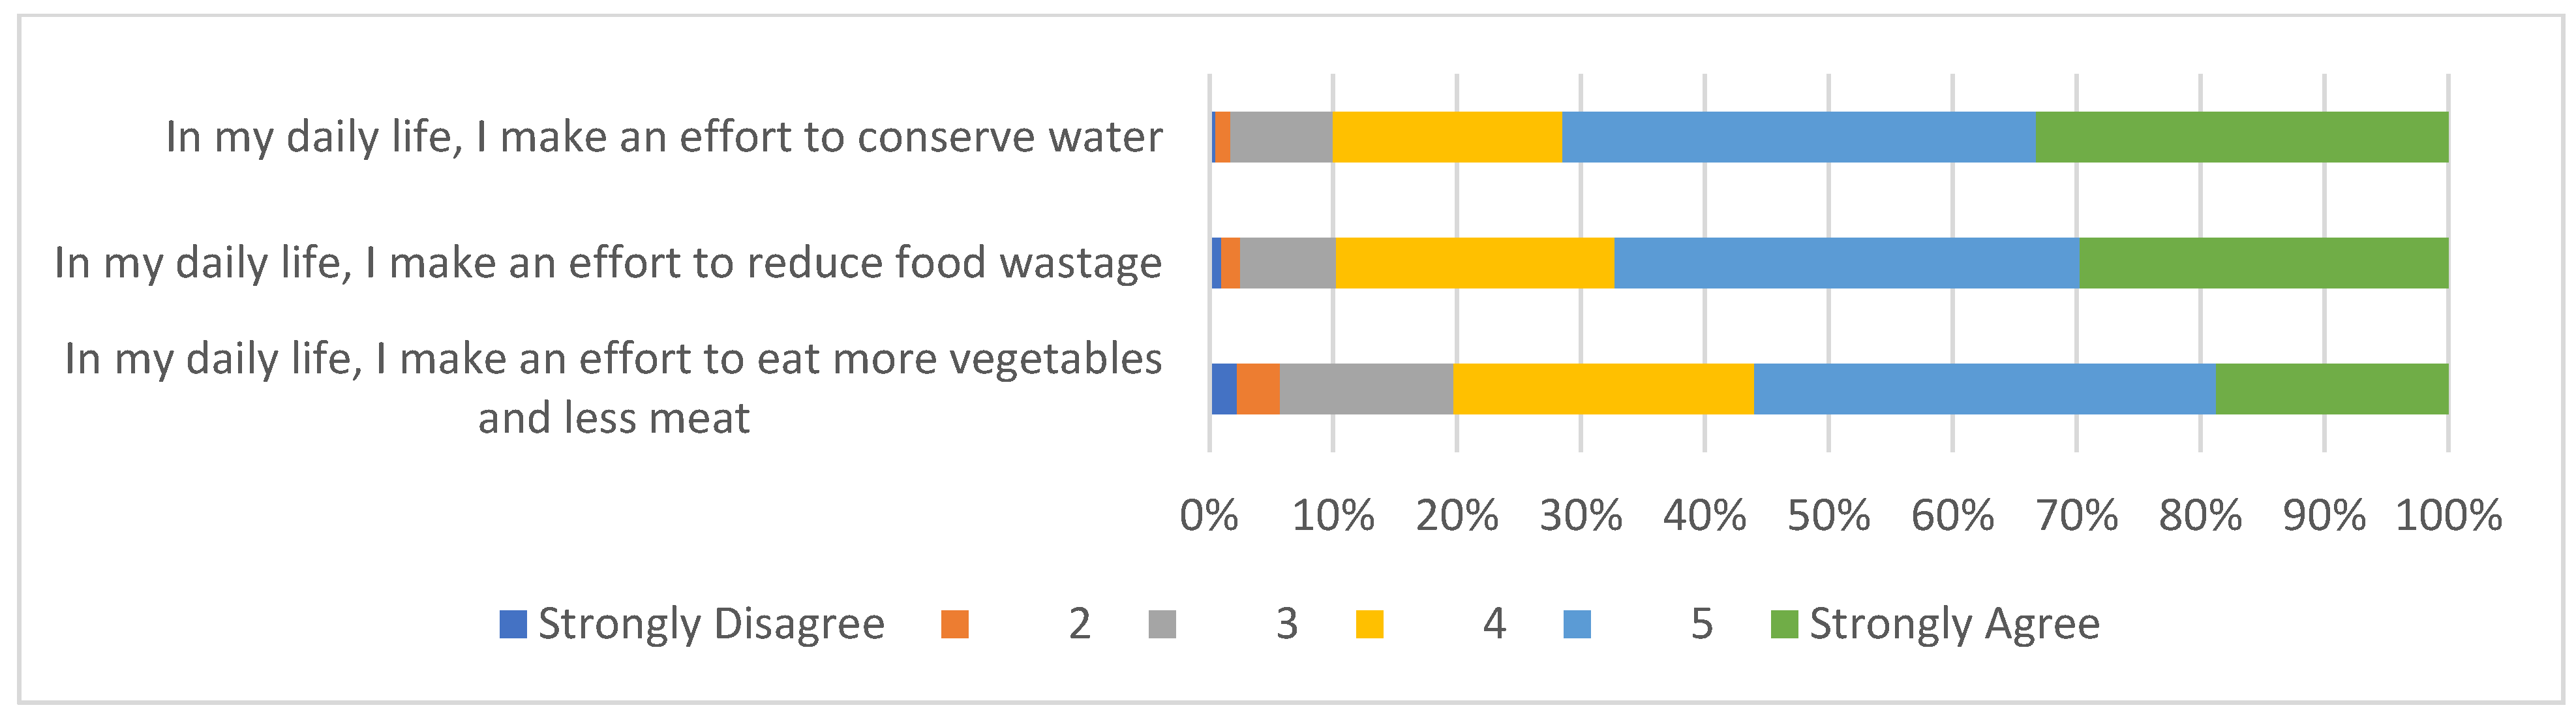
Task: Click the green segment of the food wastage bar
Action: (2264, 263)
